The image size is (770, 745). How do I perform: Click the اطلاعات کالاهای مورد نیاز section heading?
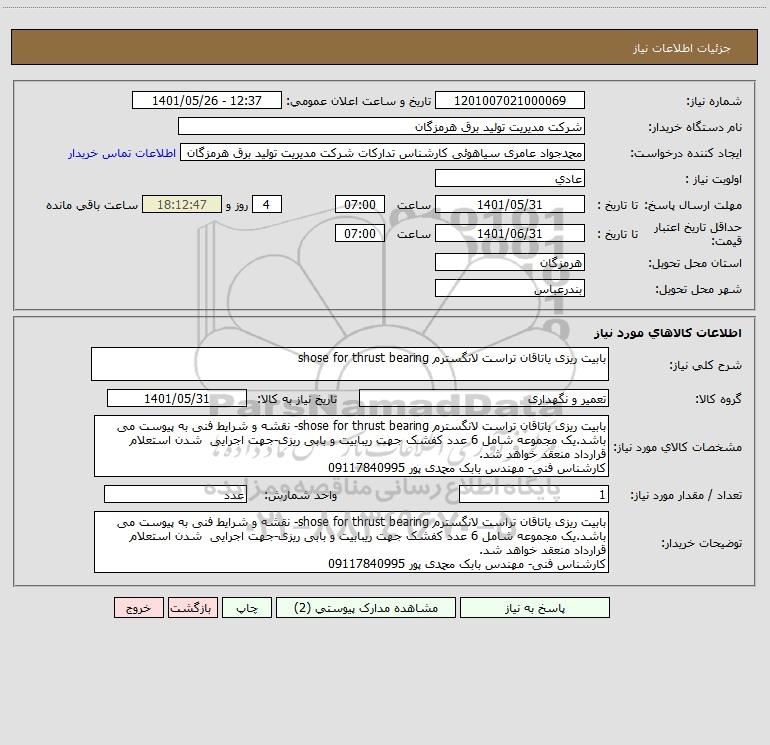(668, 333)
